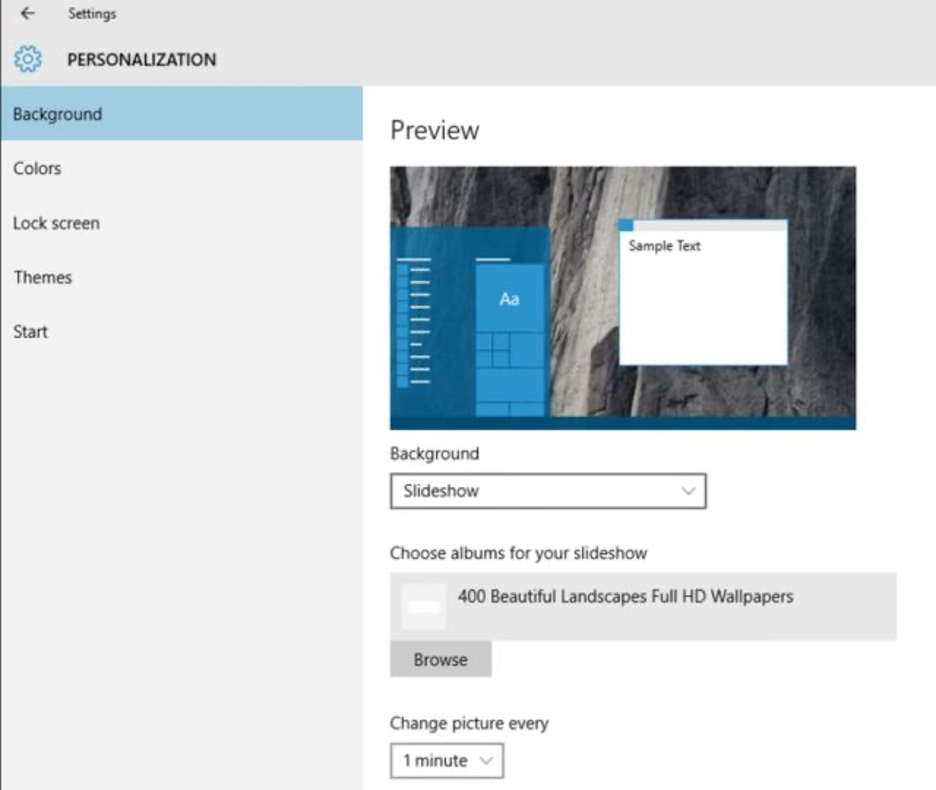Open the Themes section
This screenshot has height=790, width=936.
pos(181,277)
